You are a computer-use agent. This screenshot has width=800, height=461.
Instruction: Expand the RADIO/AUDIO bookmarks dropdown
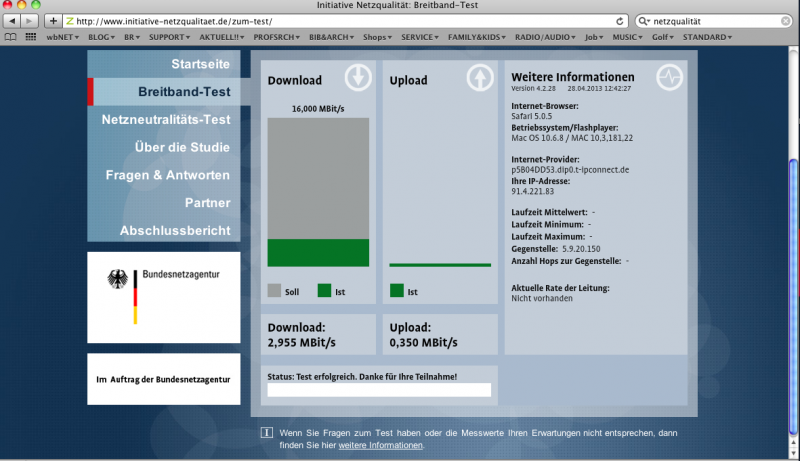tap(545, 37)
